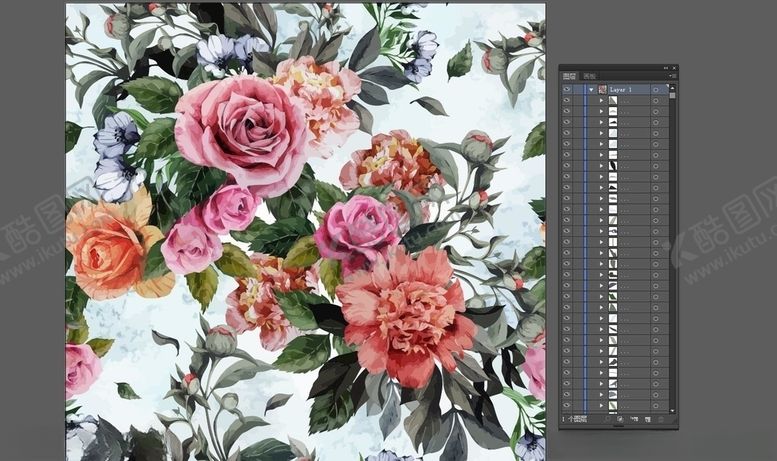
Task: Click the Layers panel scrollbar up arrow
Action: (x=672, y=87)
